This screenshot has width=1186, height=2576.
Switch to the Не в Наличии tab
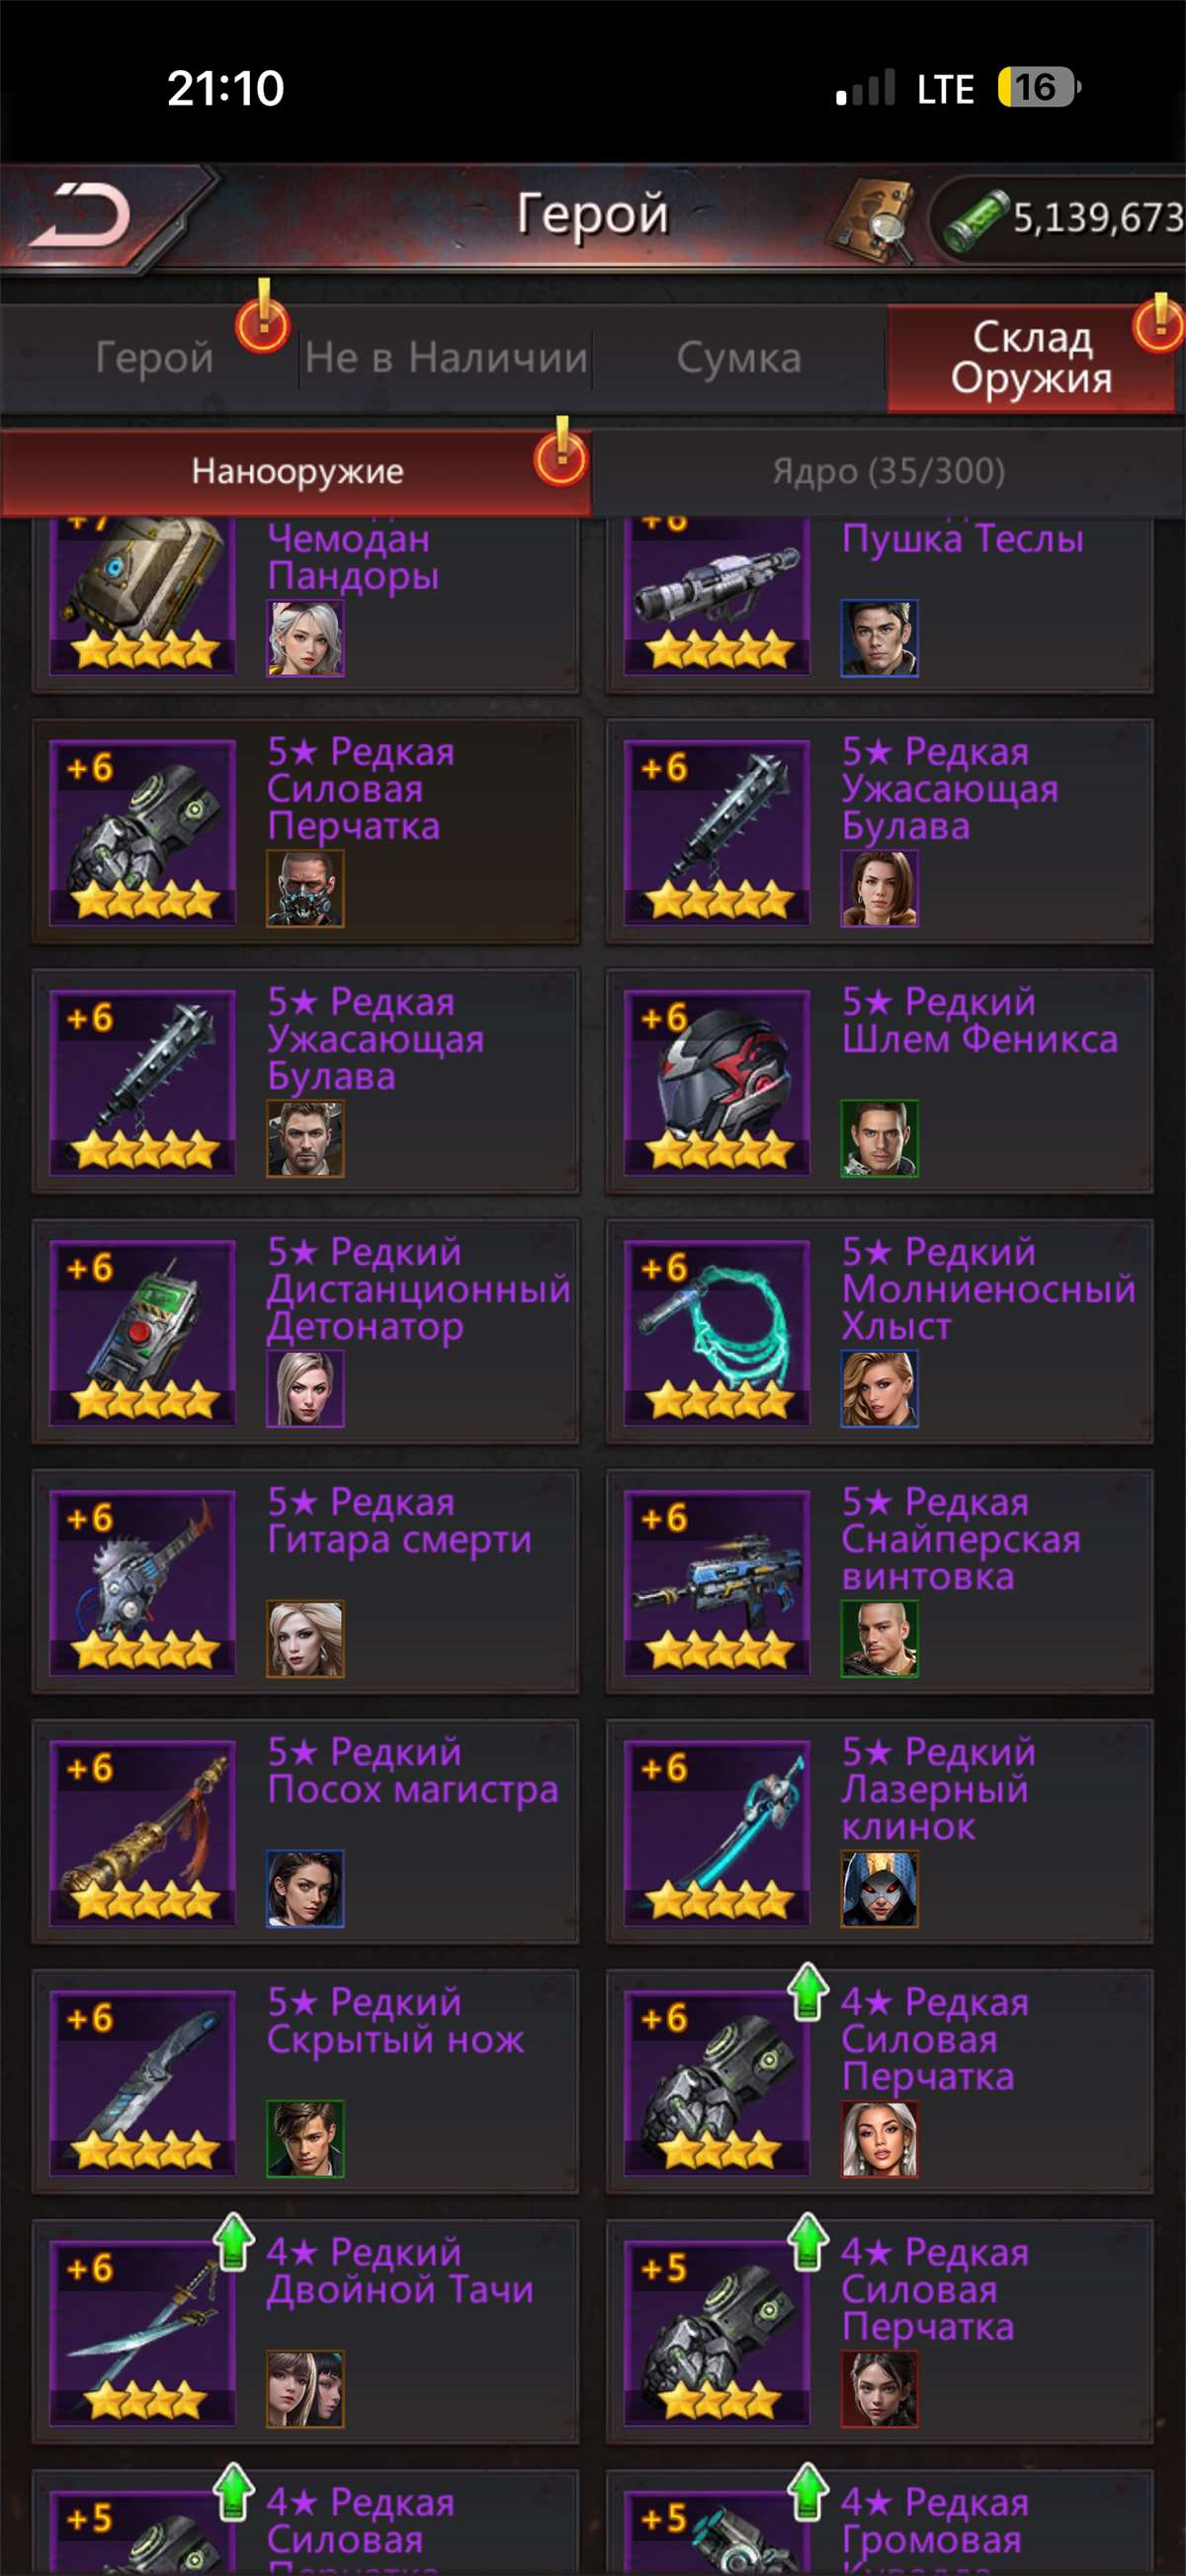(x=446, y=358)
